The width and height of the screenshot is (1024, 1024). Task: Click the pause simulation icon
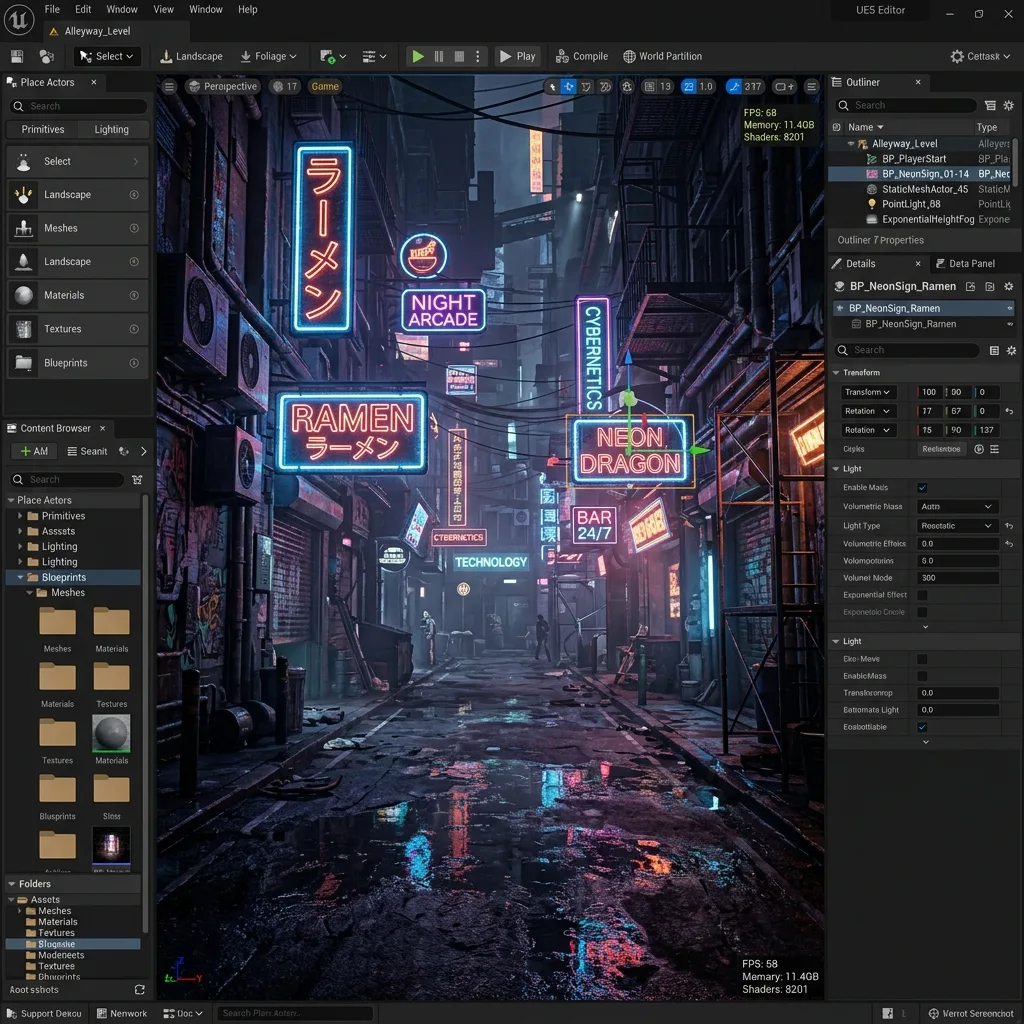(439, 57)
